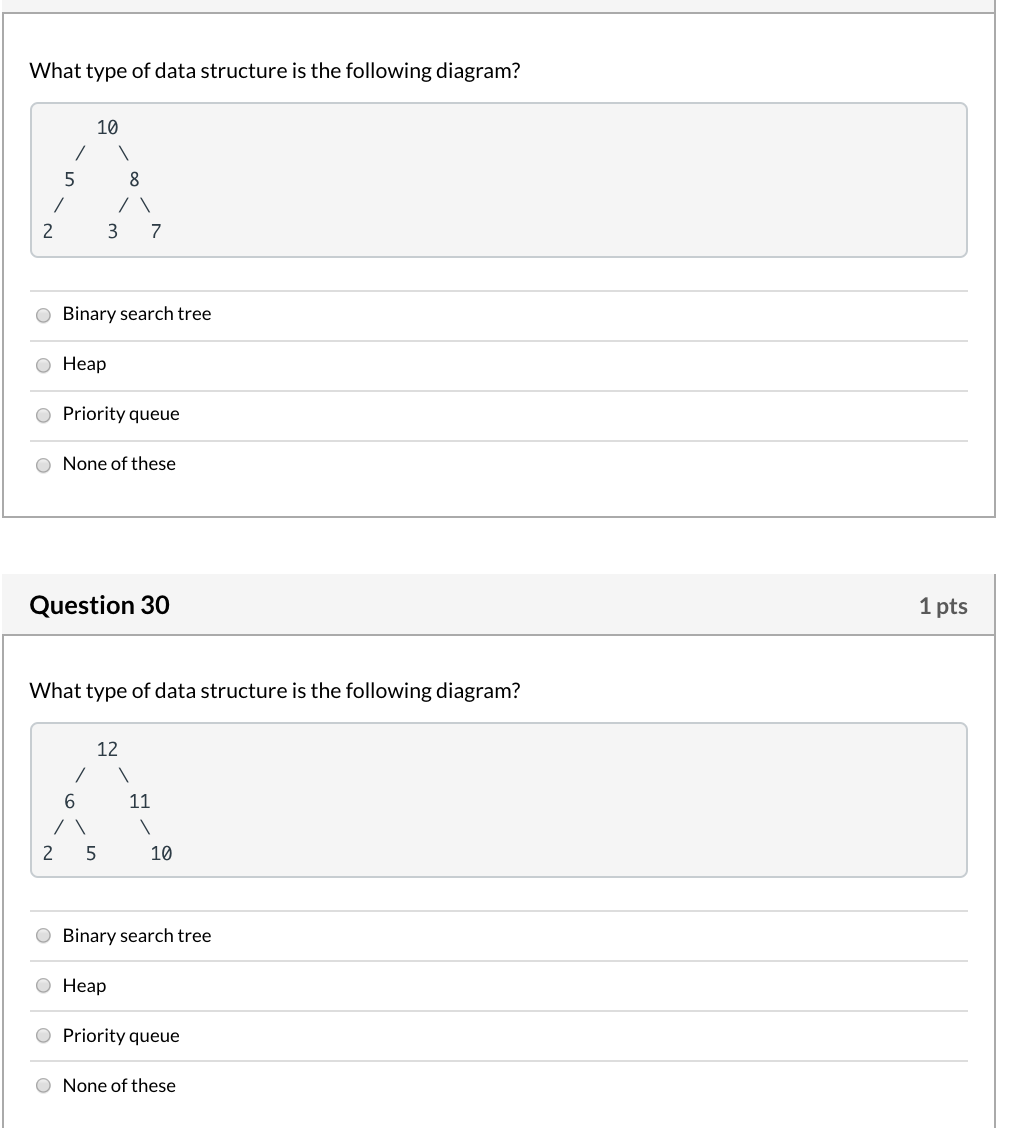Select None of these for the first question
This screenshot has height=1128, width=1022.
[x=43, y=464]
